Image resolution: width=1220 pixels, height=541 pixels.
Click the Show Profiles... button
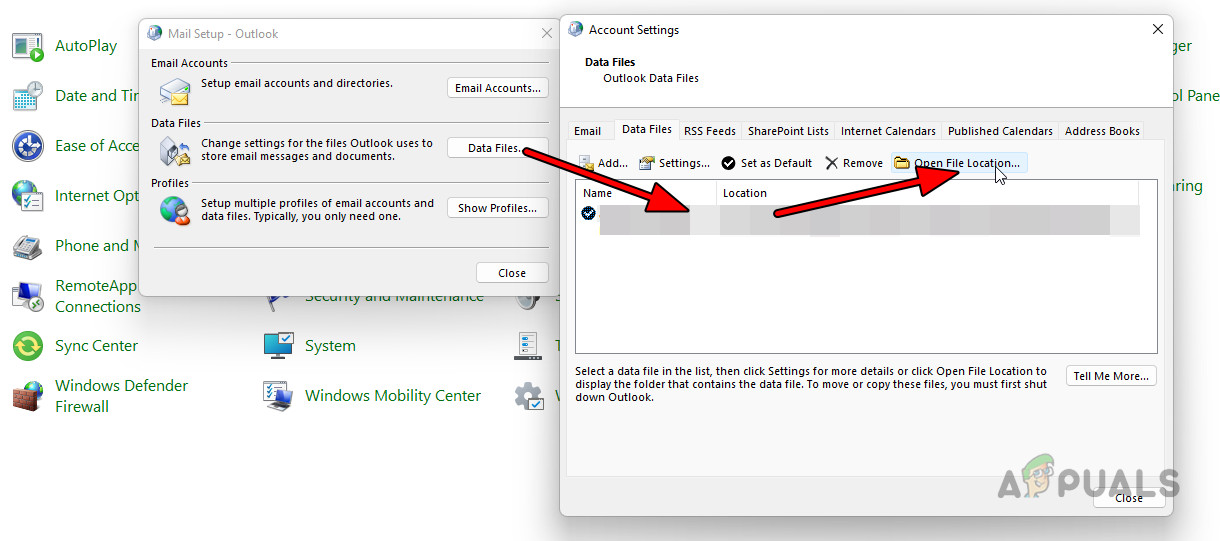tap(498, 208)
